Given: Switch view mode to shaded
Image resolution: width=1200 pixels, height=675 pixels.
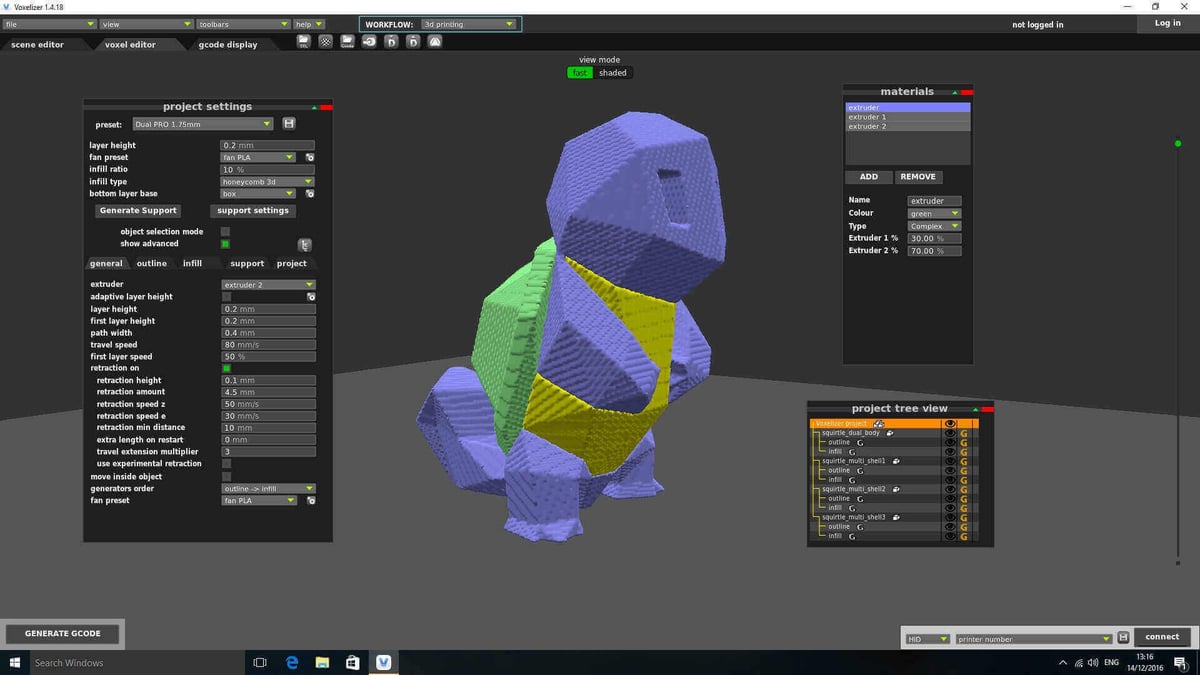Looking at the screenshot, I should pyautogui.click(x=613, y=73).
